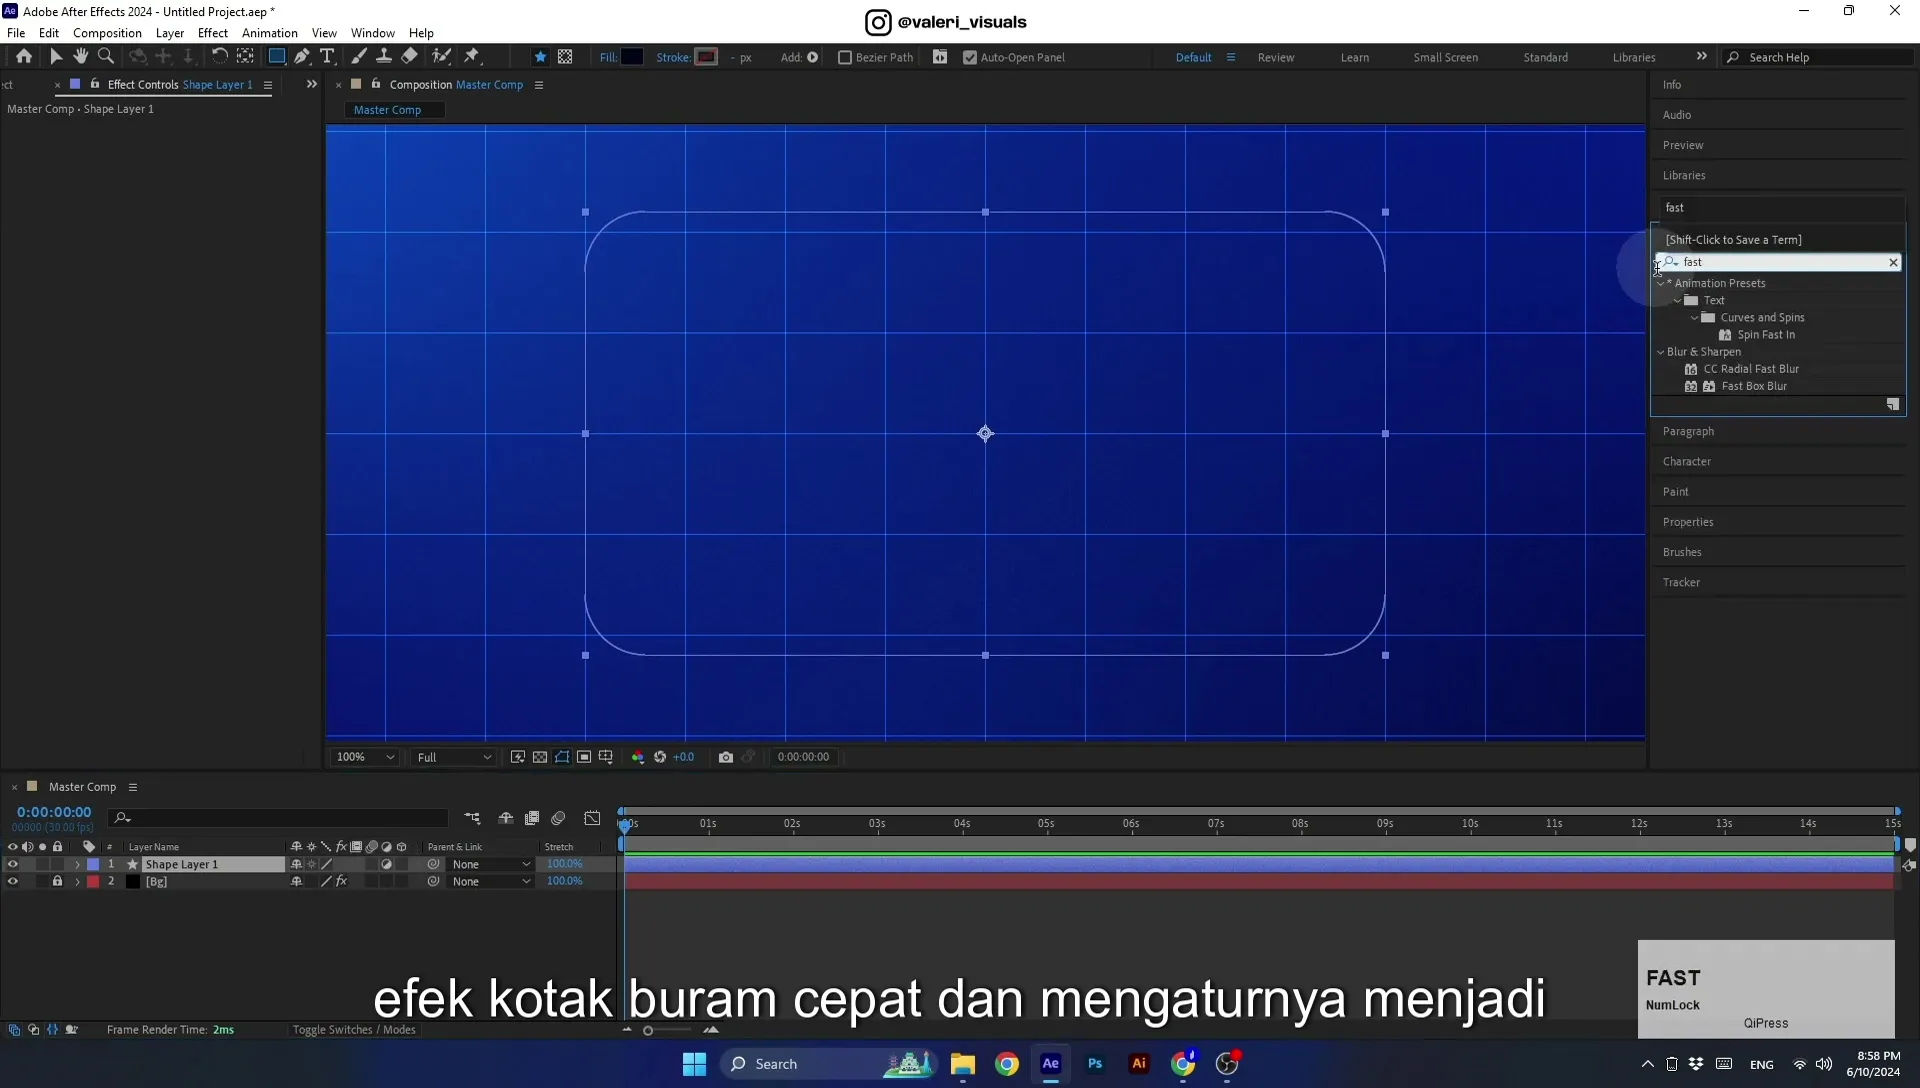Open Illustrator from the taskbar
This screenshot has height=1088, width=1920.
coord(1139,1064)
